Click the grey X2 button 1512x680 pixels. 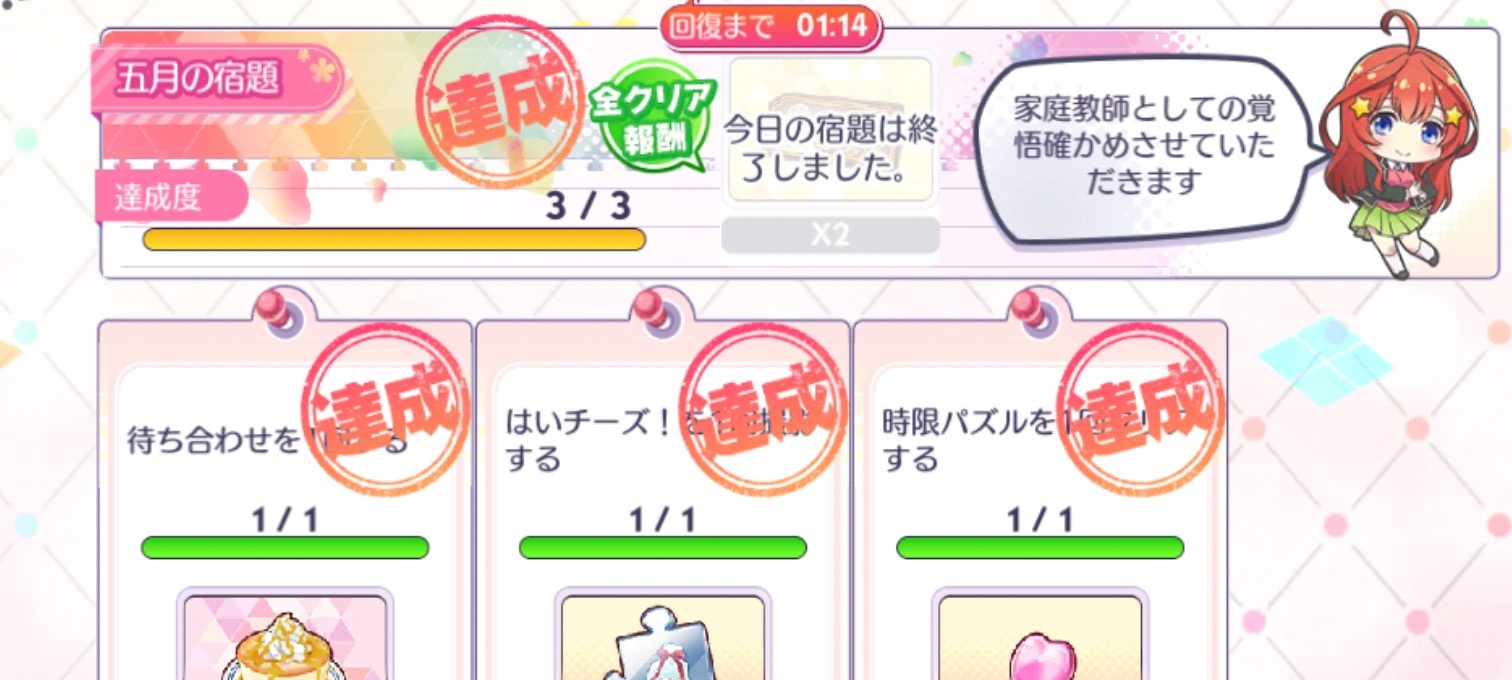(x=830, y=235)
